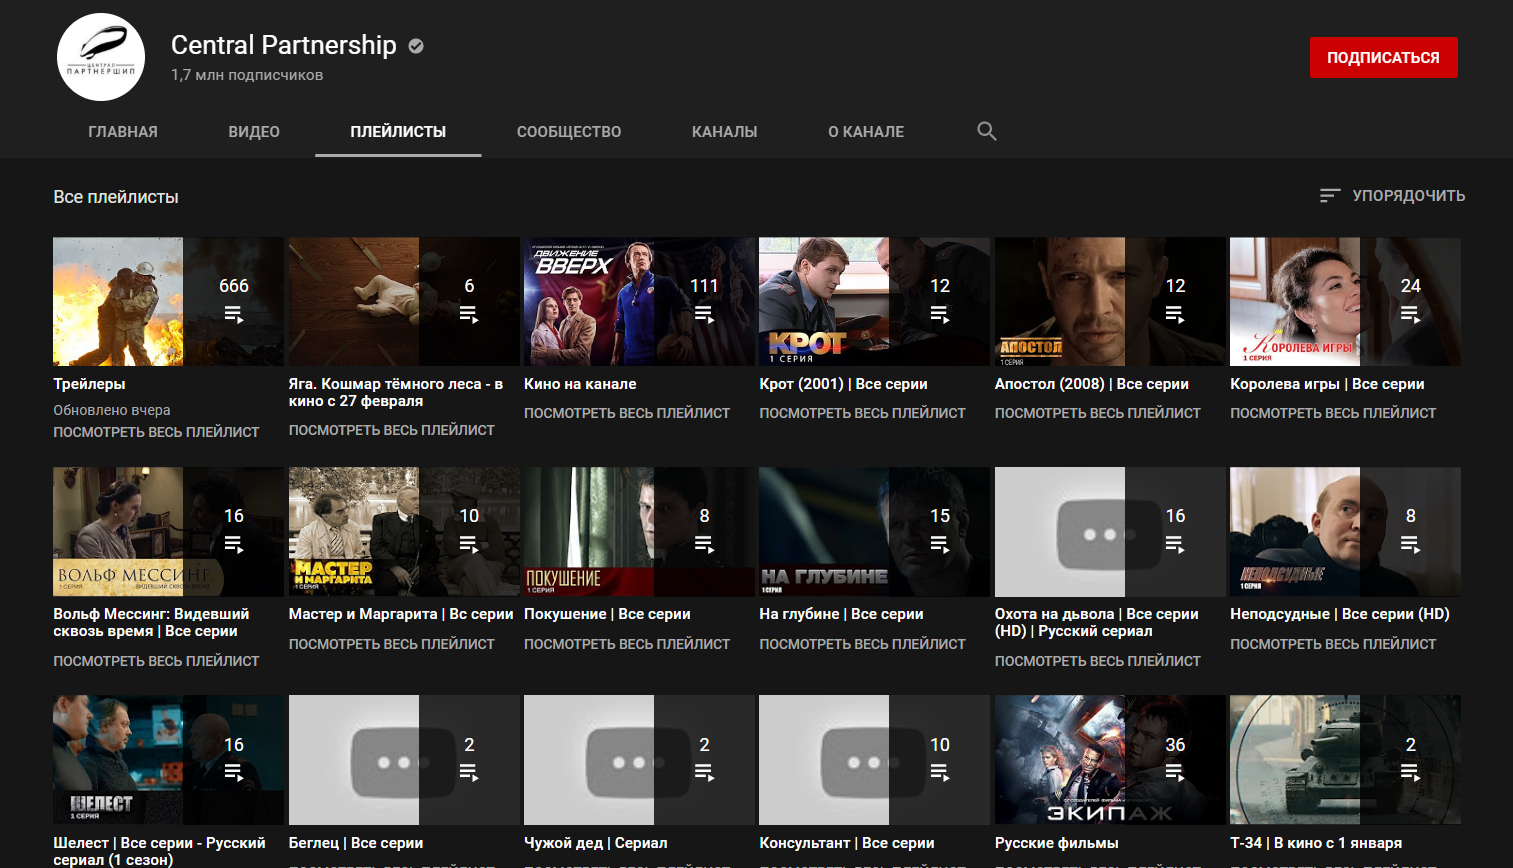Click the playlist icon on Русские фильмы thumbnail
Viewport: 1513px width, 868px height.
click(1175, 773)
